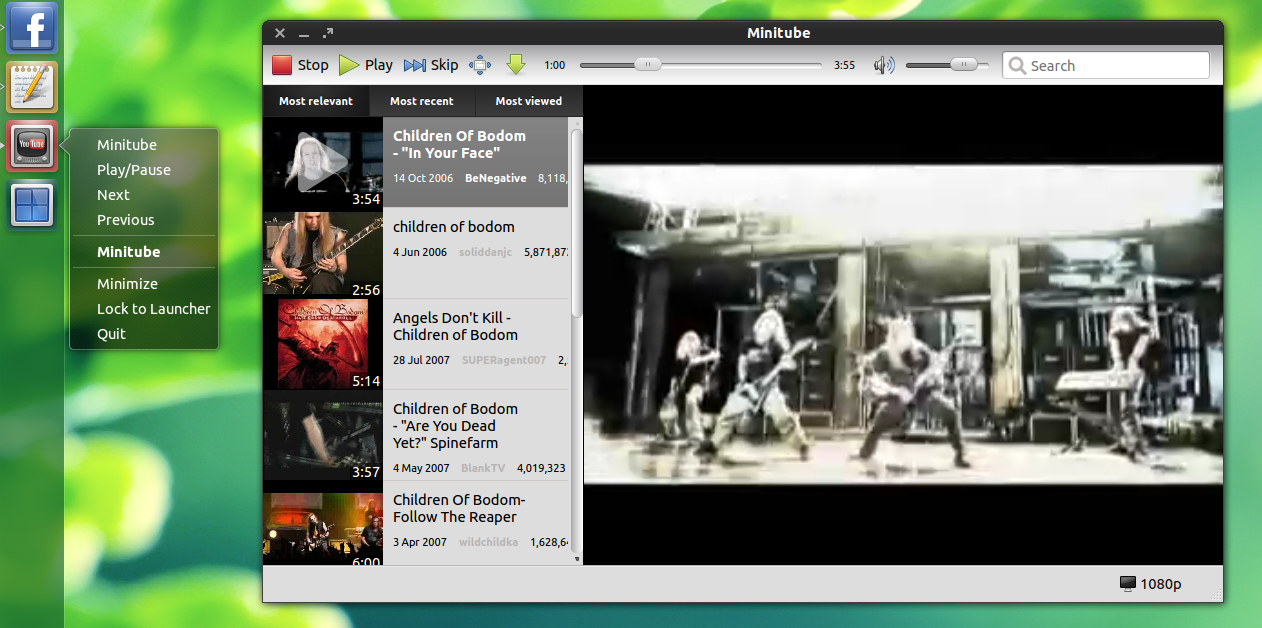Click the magnifier icon in search box

pos(1017,66)
